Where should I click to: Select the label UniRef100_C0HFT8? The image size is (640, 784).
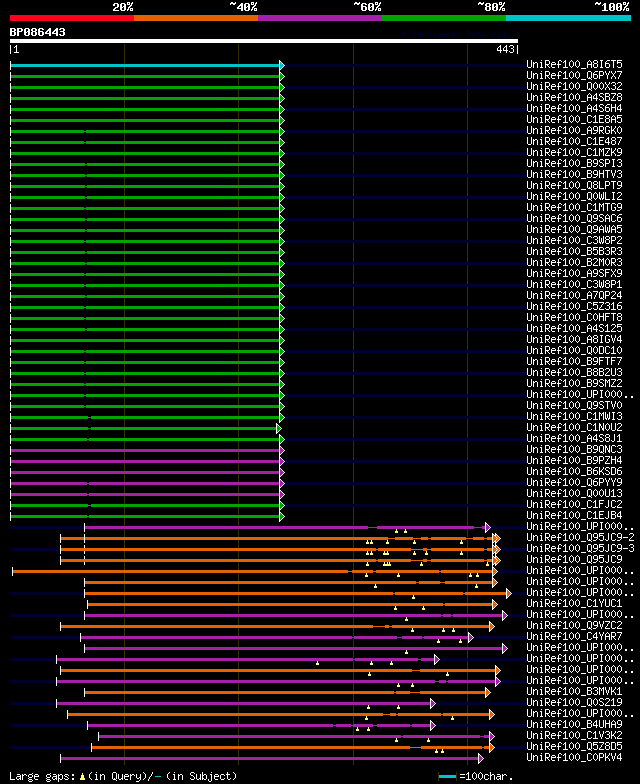click(574, 317)
